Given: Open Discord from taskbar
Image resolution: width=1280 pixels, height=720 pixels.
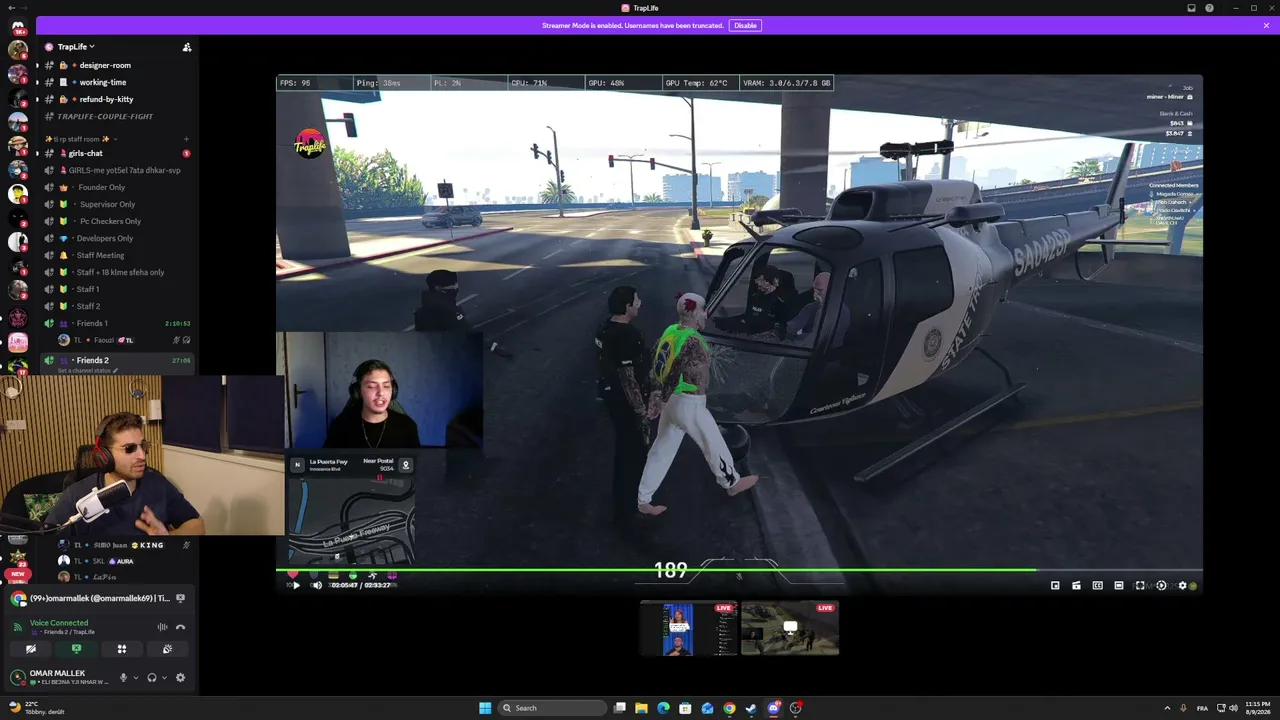Looking at the screenshot, I should point(773,708).
